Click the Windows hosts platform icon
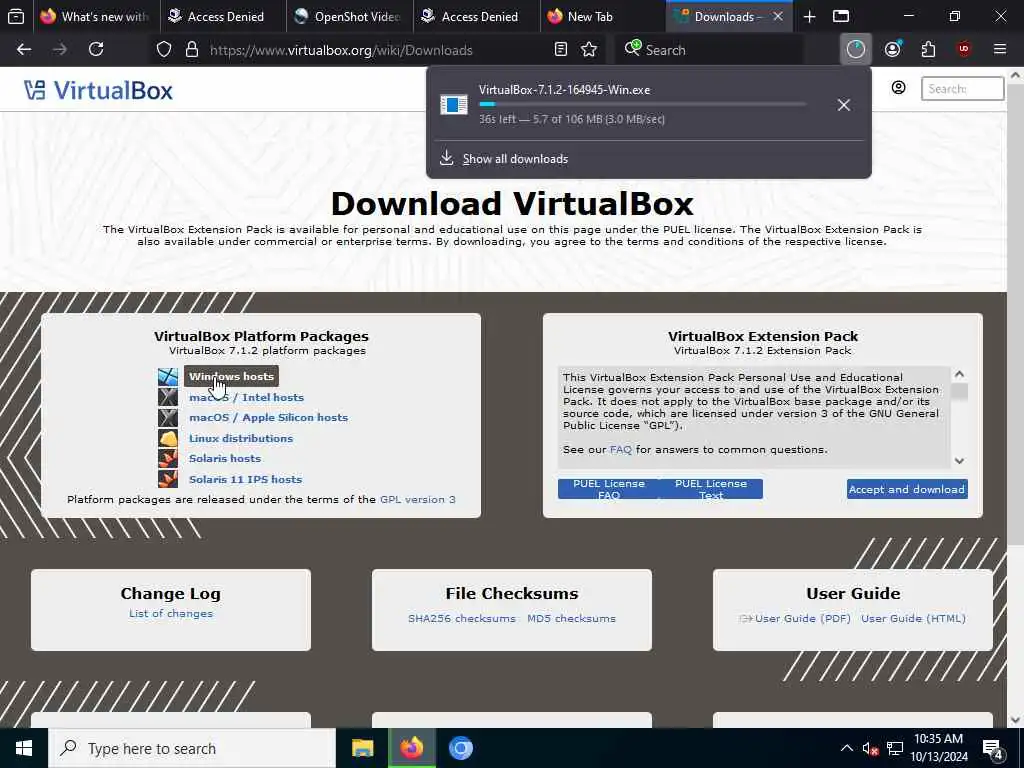 (168, 377)
